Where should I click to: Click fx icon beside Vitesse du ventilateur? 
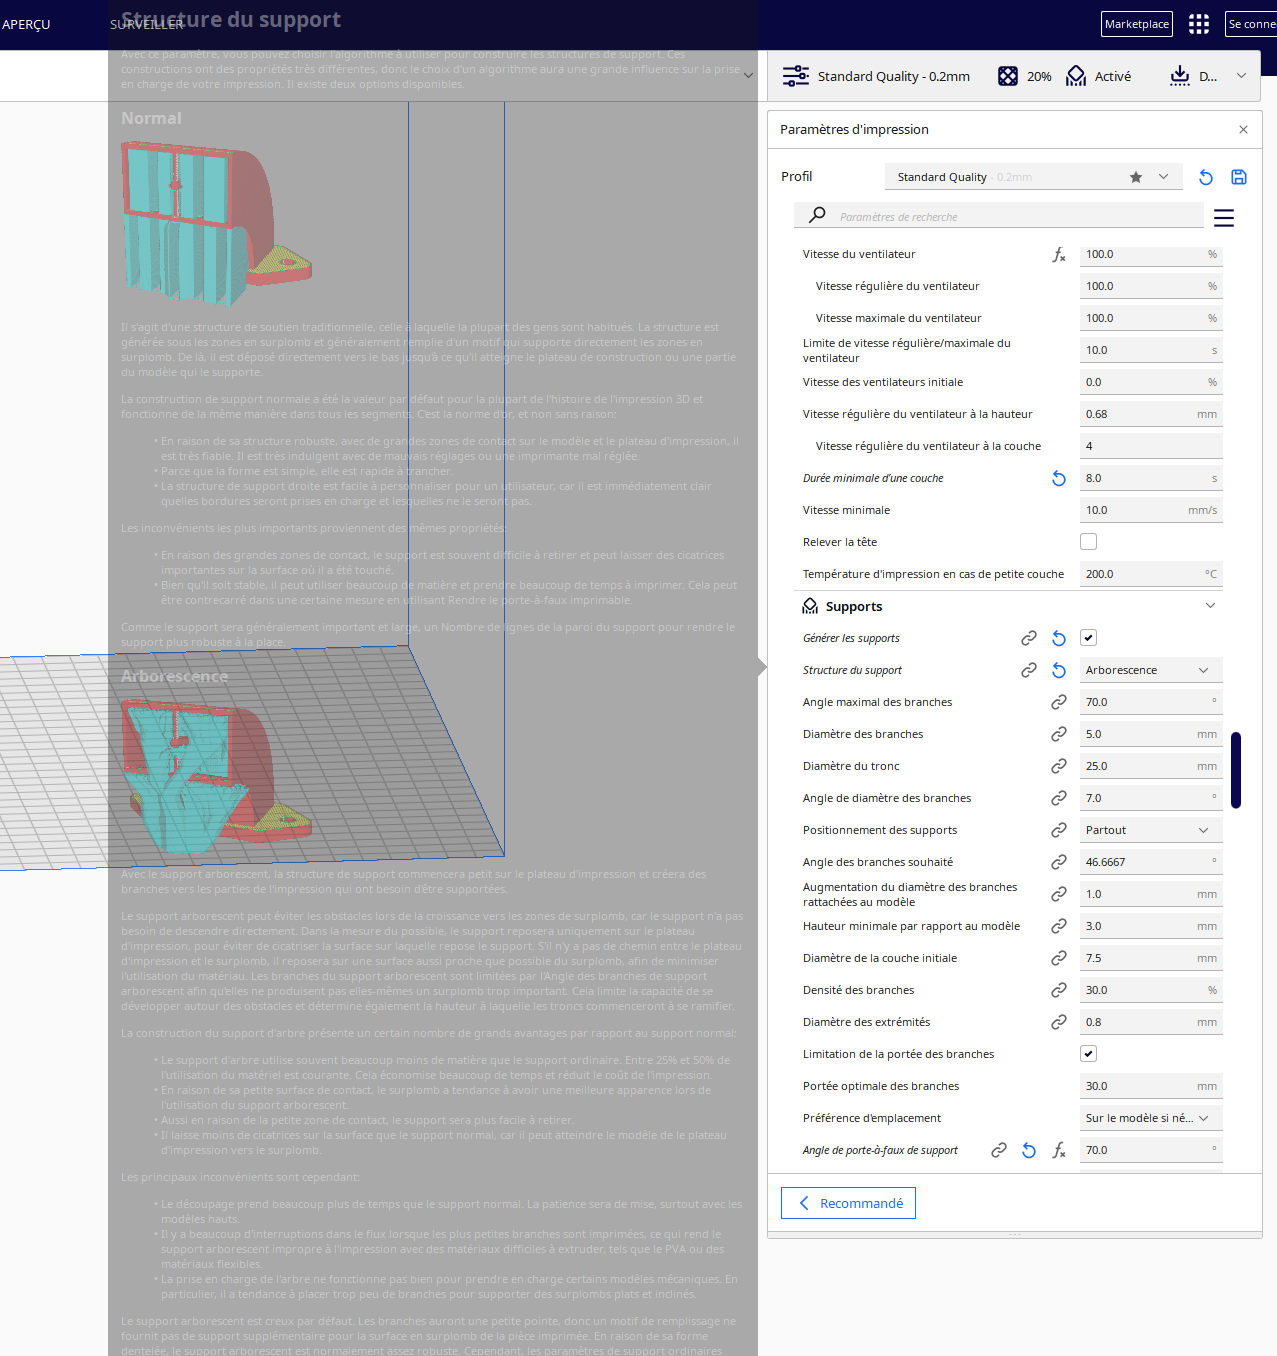click(1059, 255)
